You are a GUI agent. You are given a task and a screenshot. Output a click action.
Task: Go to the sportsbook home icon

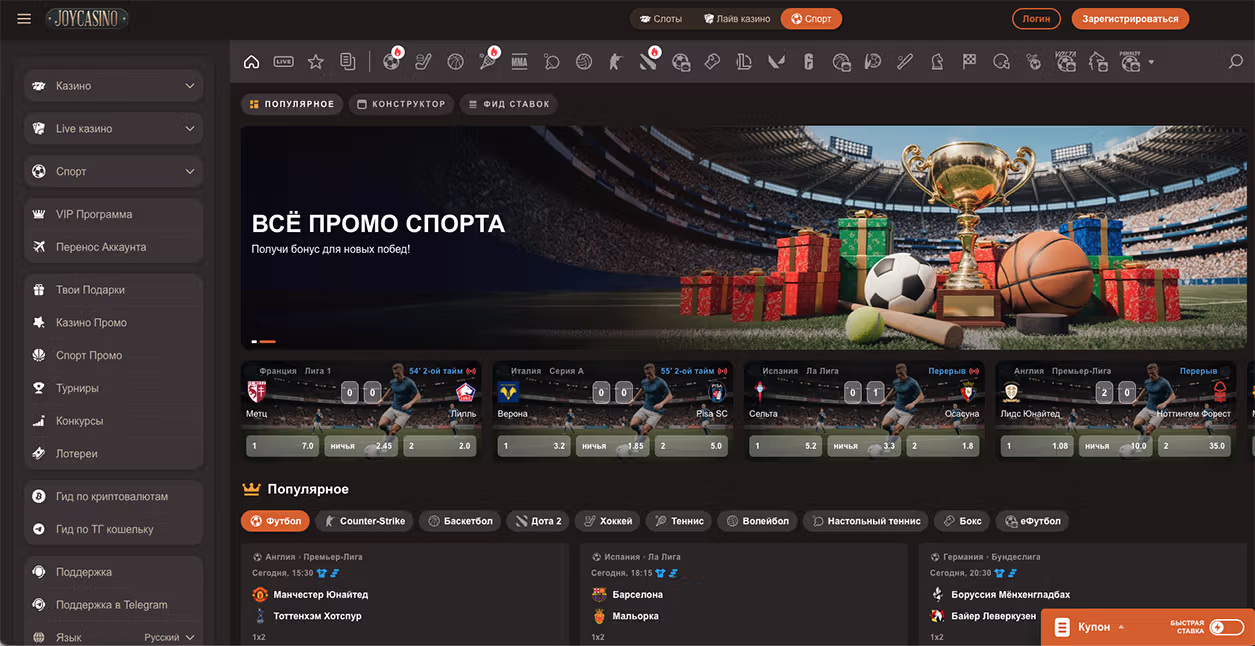pos(251,62)
